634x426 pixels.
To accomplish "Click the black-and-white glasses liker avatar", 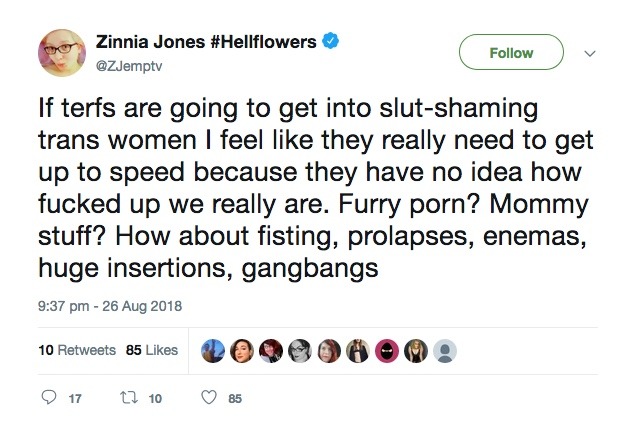I will click(x=300, y=350).
